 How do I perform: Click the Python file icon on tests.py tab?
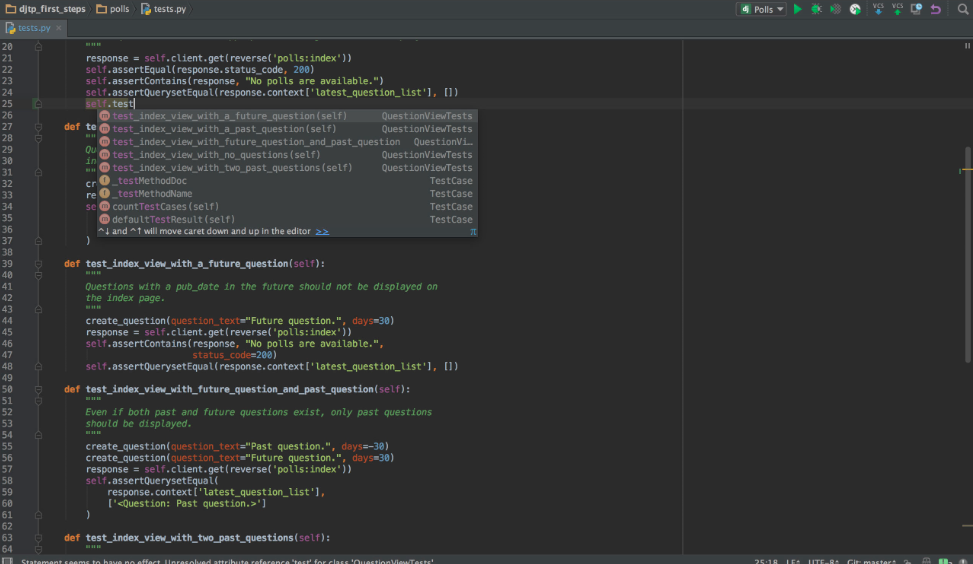11,28
